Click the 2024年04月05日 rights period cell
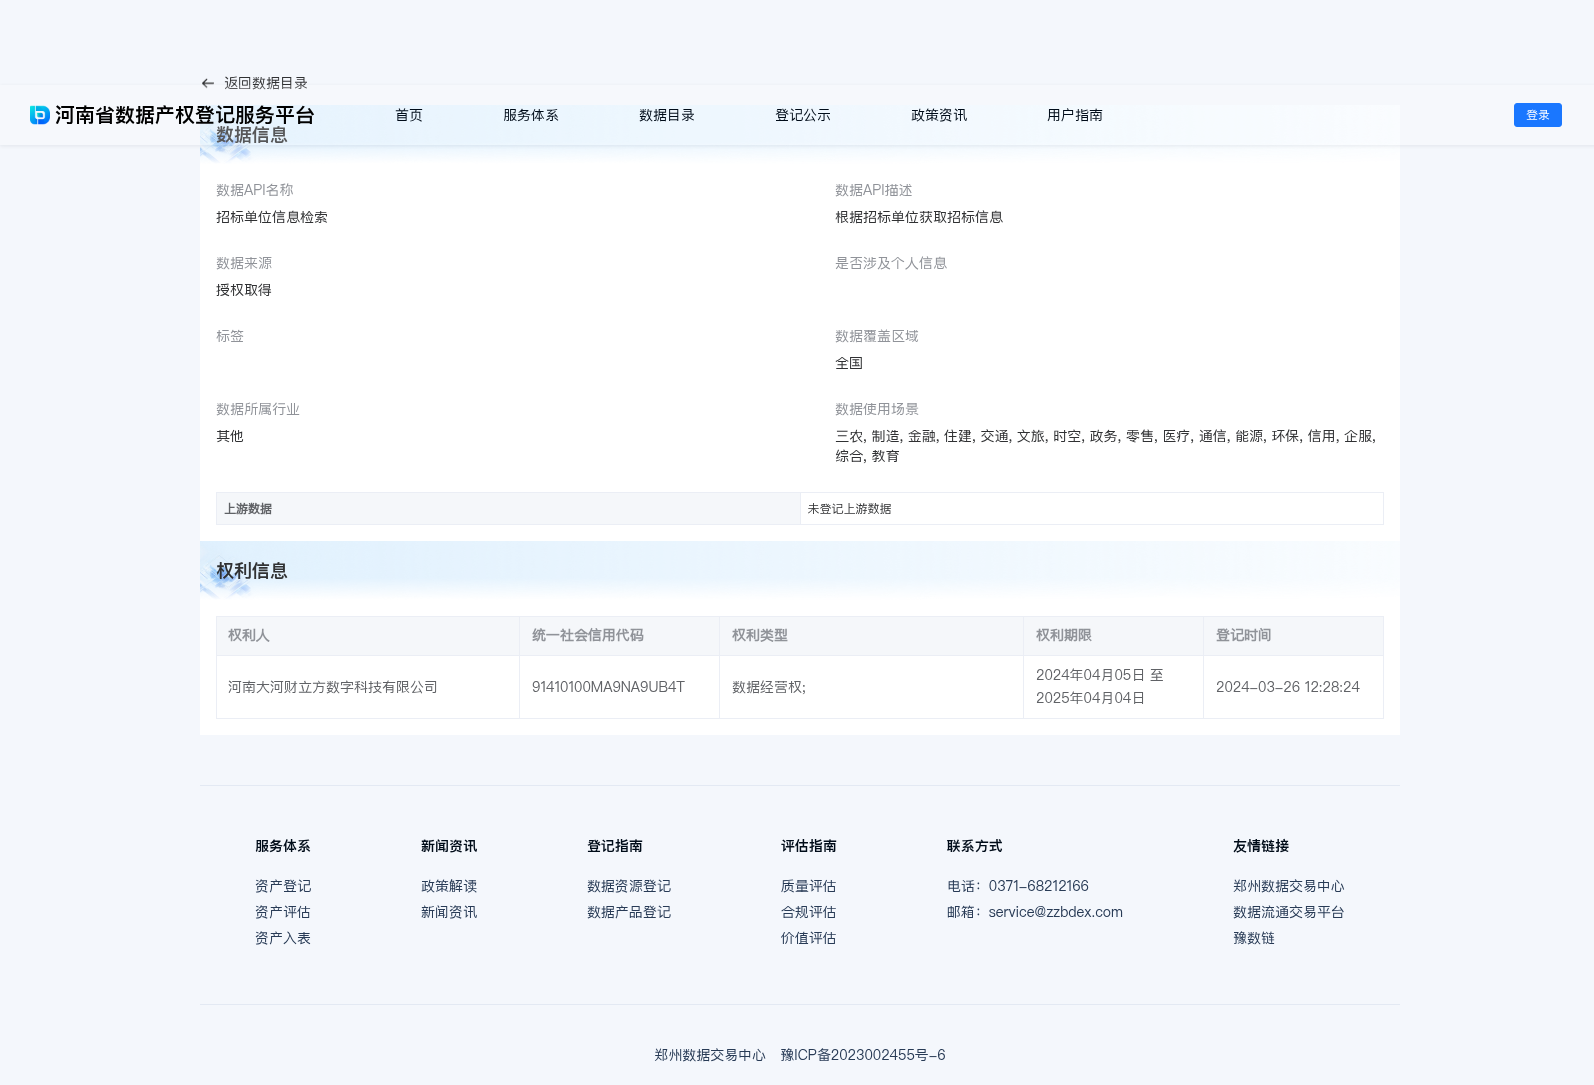 [x=1114, y=687]
